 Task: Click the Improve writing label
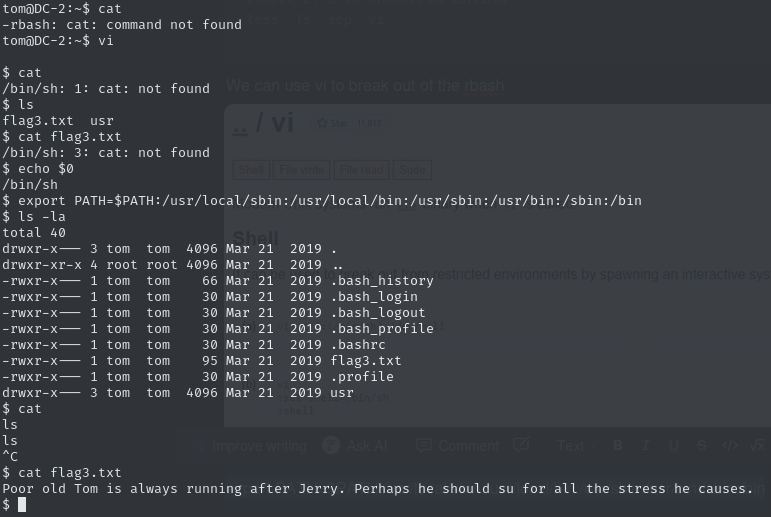coord(259,446)
